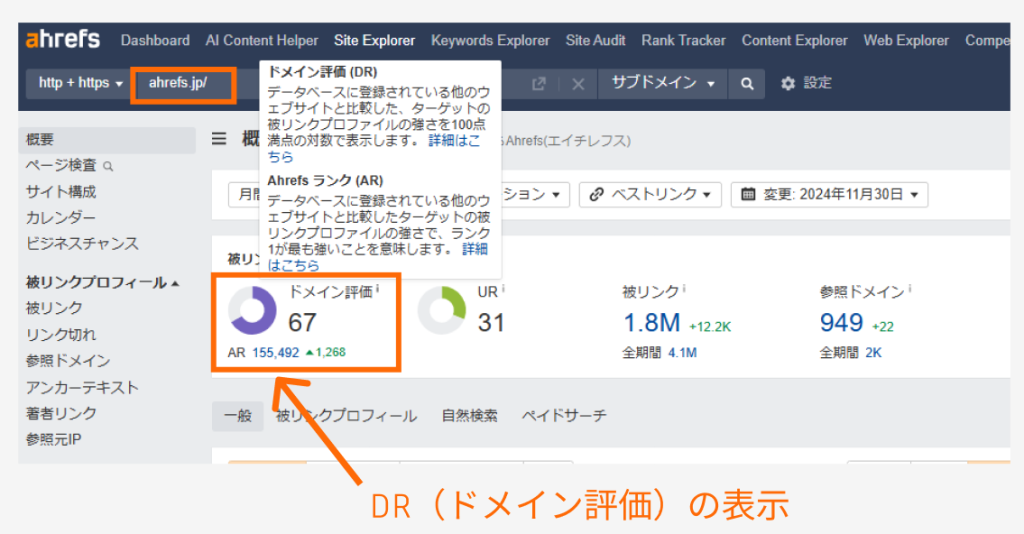Clear the URL with the X icon
The width and height of the screenshot is (1024, 534).
[x=578, y=84]
